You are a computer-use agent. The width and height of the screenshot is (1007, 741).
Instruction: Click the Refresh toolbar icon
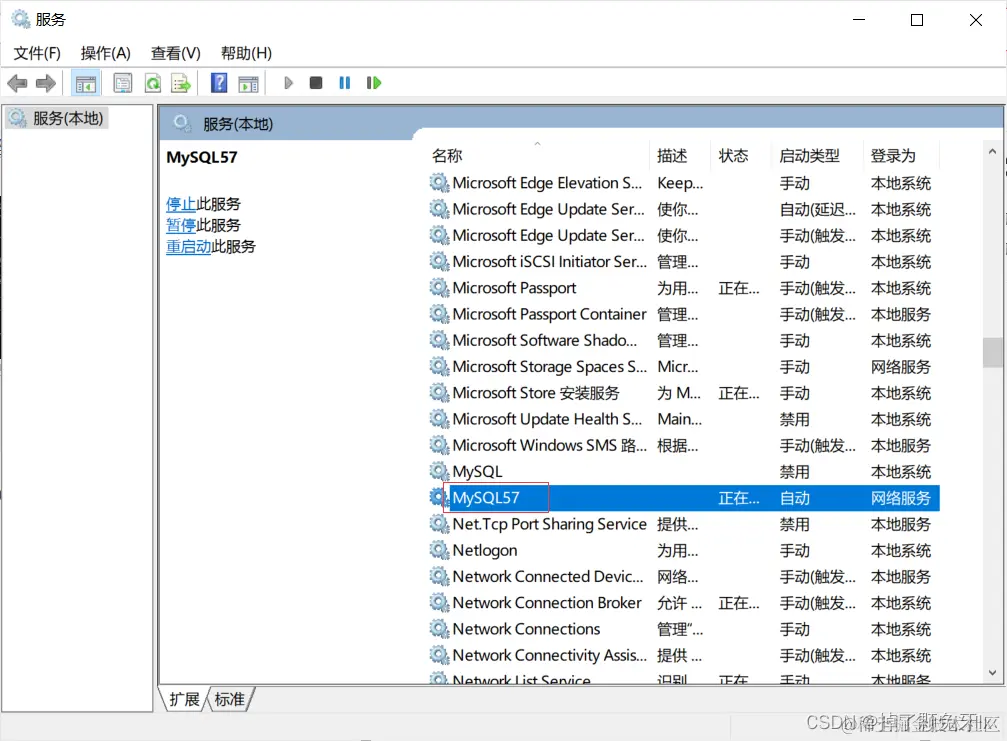pyautogui.click(x=153, y=83)
